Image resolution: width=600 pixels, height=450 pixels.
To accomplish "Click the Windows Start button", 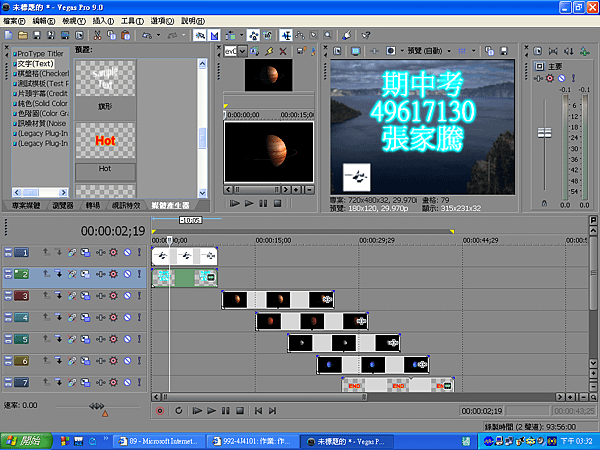I will [x=26, y=441].
